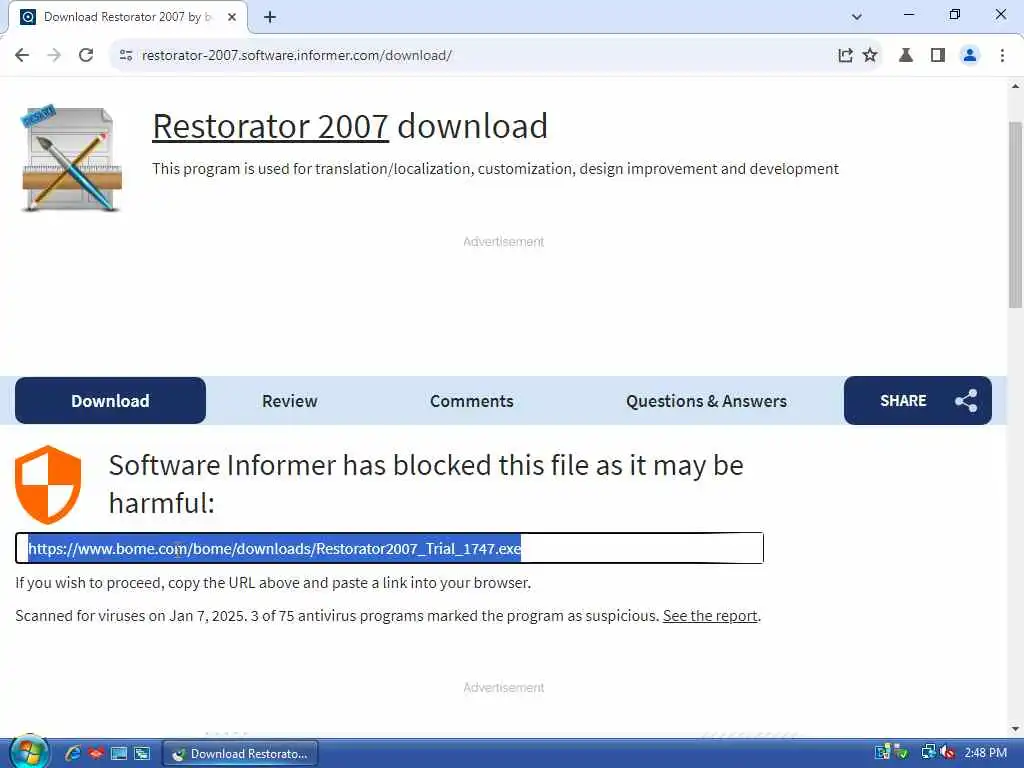Click the Show Desktop quick launch icon
The height and width of the screenshot is (768, 1024).
click(x=119, y=754)
